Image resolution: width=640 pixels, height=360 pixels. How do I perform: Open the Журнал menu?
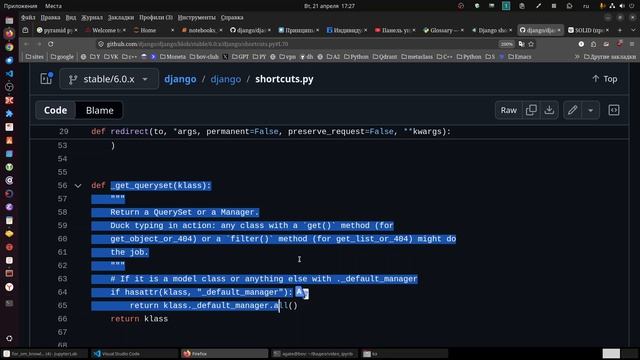click(x=92, y=18)
